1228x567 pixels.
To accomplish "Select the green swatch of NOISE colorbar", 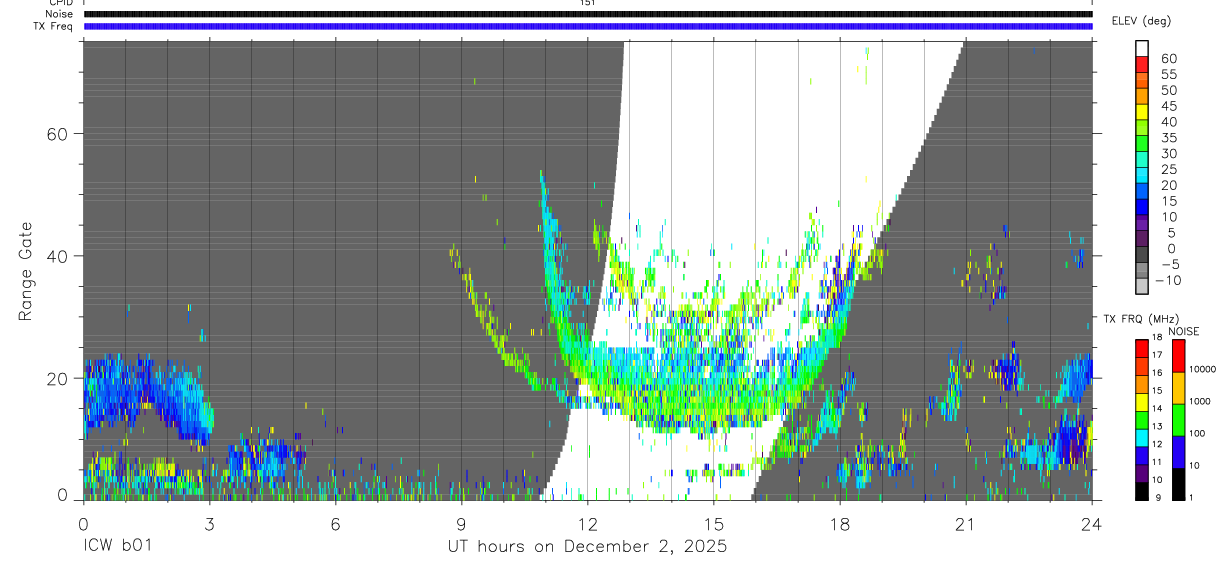I will (1178, 420).
